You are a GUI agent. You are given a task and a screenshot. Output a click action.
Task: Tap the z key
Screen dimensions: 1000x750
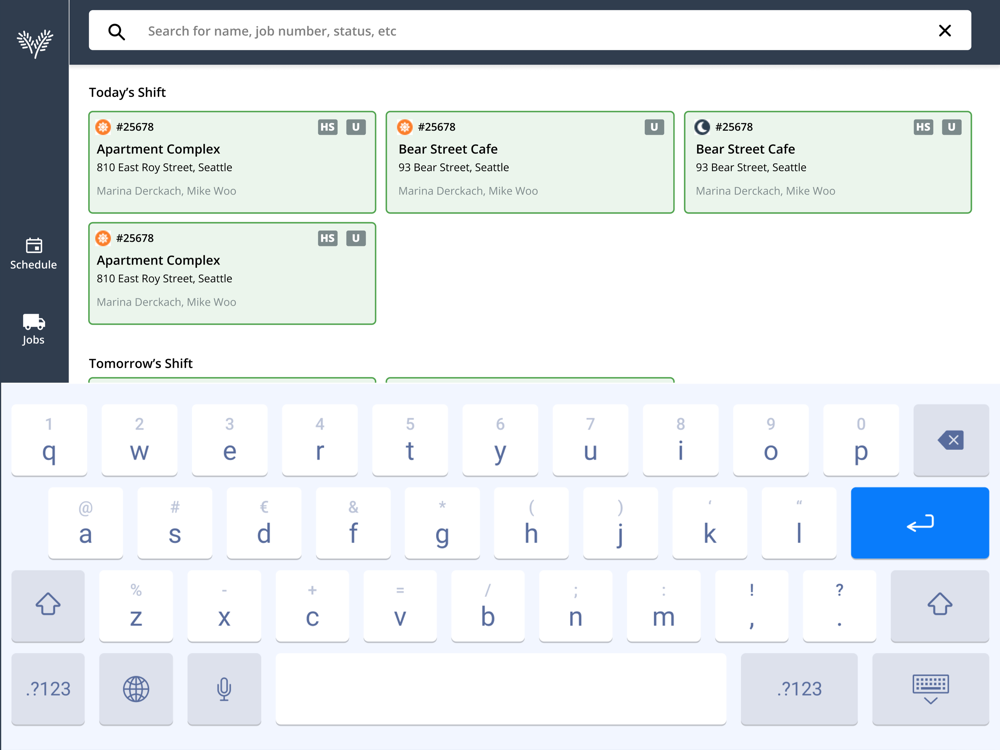pyautogui.click(x=136, y=605)
